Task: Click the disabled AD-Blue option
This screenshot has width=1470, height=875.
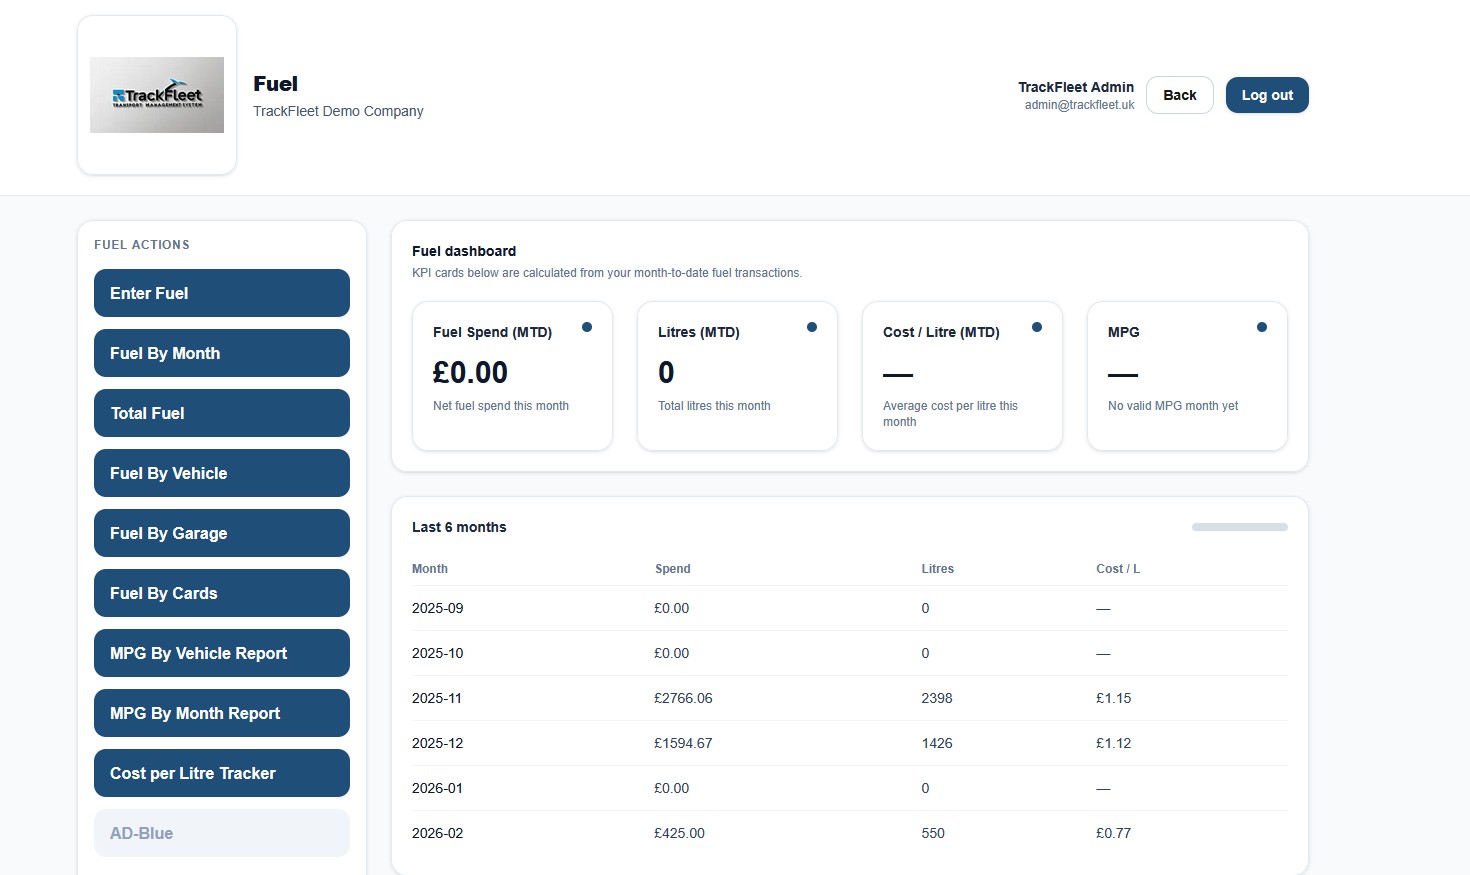Action: click(221, 833)
